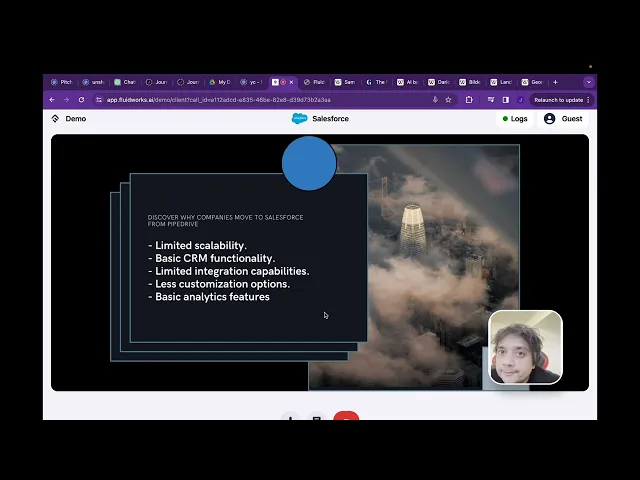Click the Fluidworks logo beside Demo

coord(55,119)
